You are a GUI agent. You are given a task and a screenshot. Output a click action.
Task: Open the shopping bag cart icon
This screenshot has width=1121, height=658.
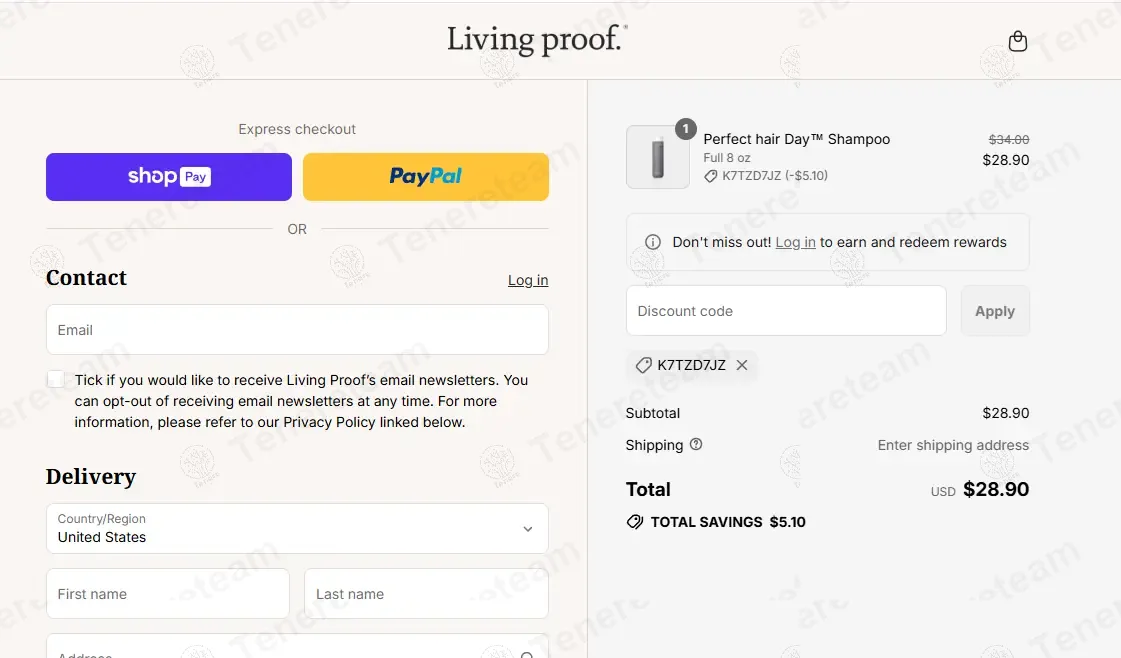tap(1018, 41)
